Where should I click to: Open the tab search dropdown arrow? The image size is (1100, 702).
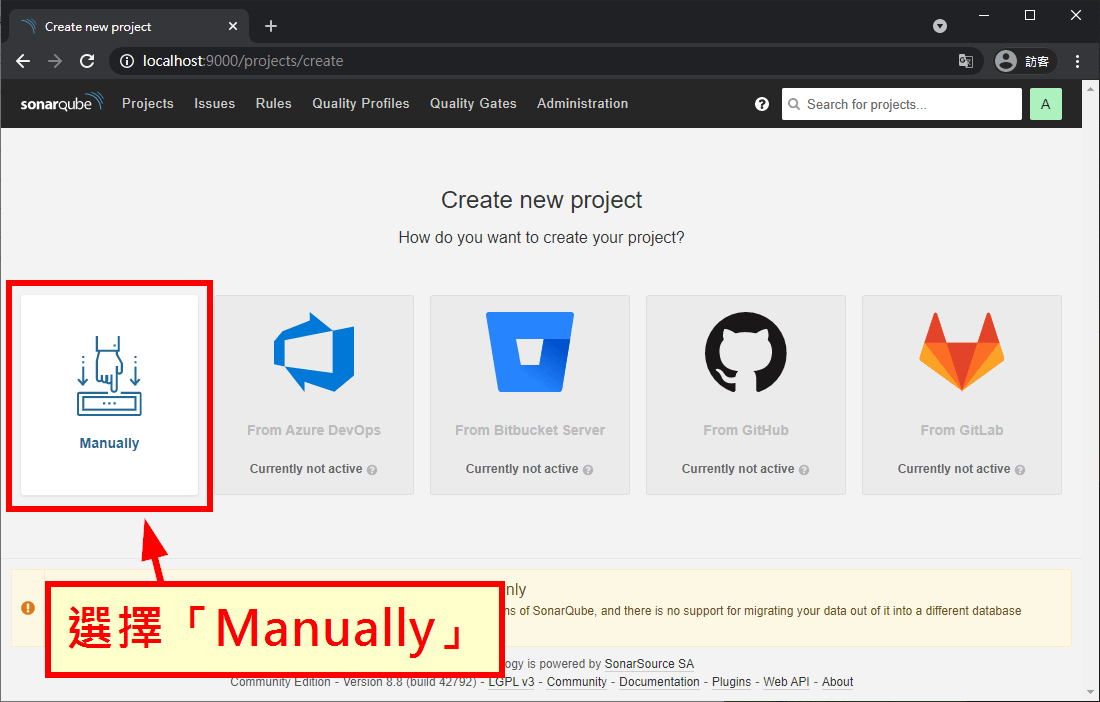[x=940, y=27]
